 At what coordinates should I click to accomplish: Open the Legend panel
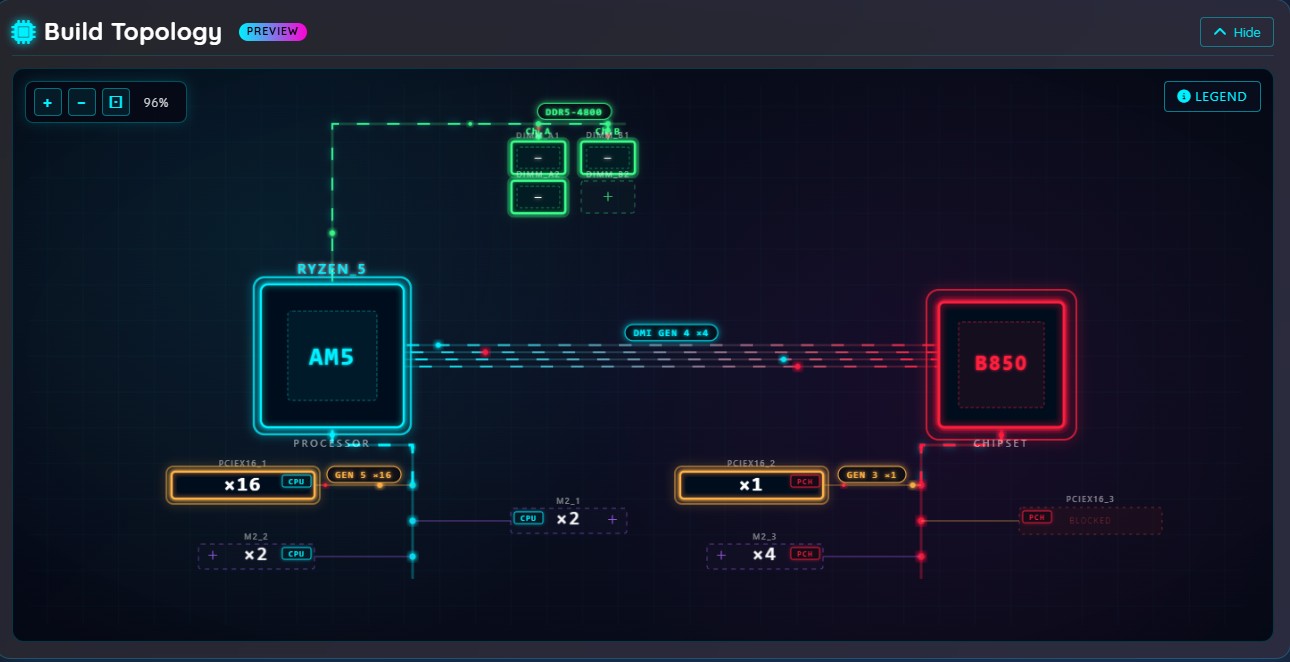tap(1212, 96)
